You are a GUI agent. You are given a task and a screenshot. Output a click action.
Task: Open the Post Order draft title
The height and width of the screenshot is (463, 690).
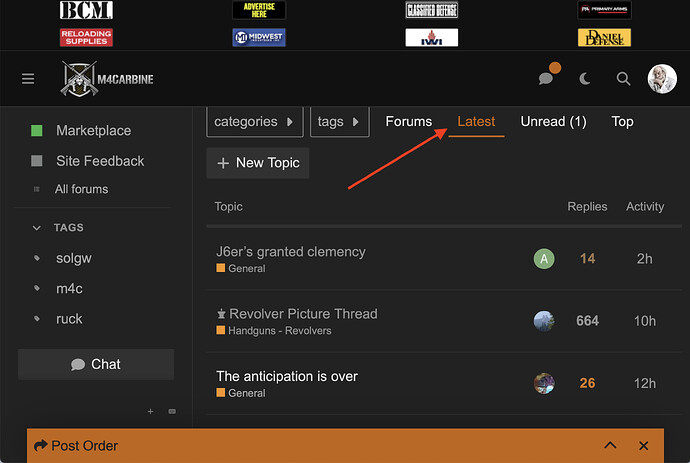[84, 446]
